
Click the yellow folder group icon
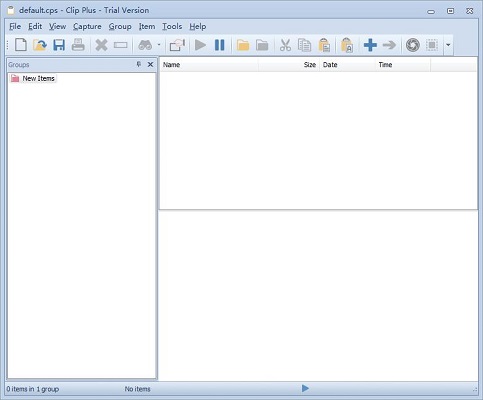click(x=243, y=45)
